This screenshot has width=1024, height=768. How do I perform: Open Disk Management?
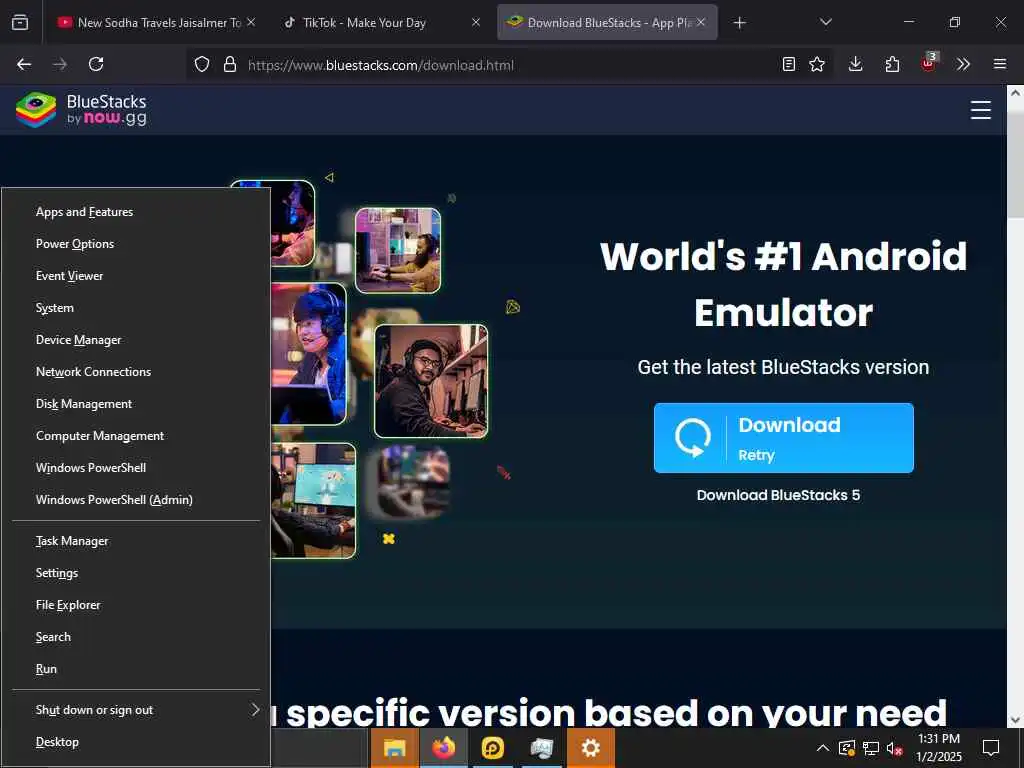(x=136, y=404)
